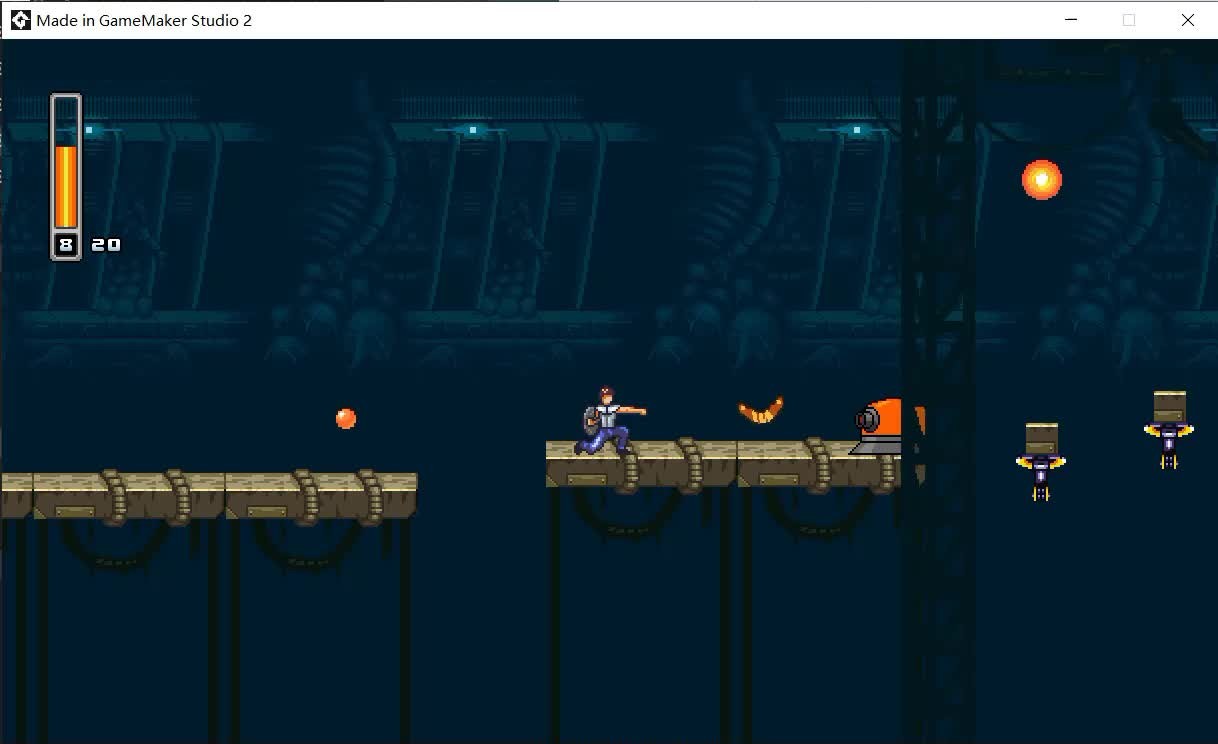Click the running player character
Image resolution: width=1218 pixels, height=744 pixels.
(x=607, y=422)
